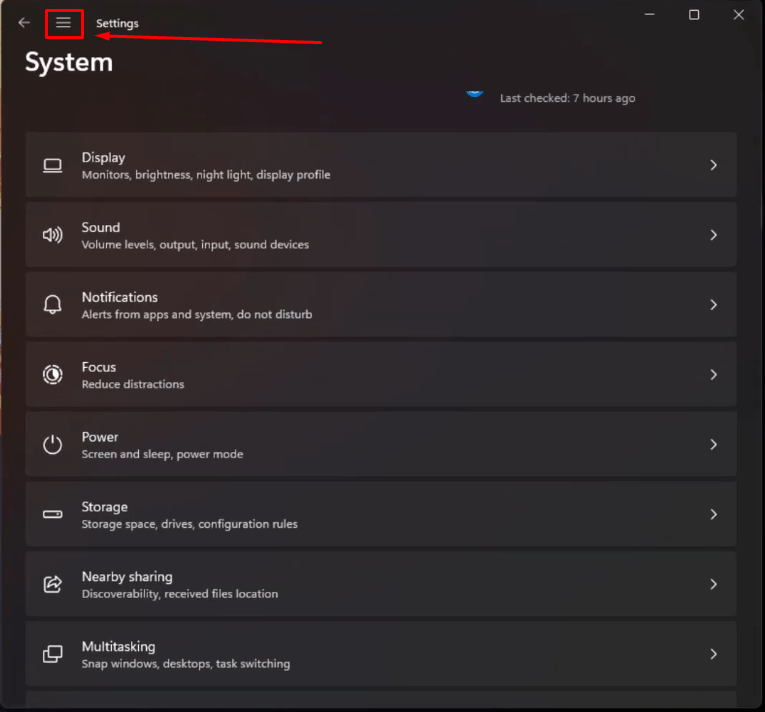The image size is (765, 712).
Task: Expand Focus settings chevron
Action: pyautogui.click(x=713, y=375)
